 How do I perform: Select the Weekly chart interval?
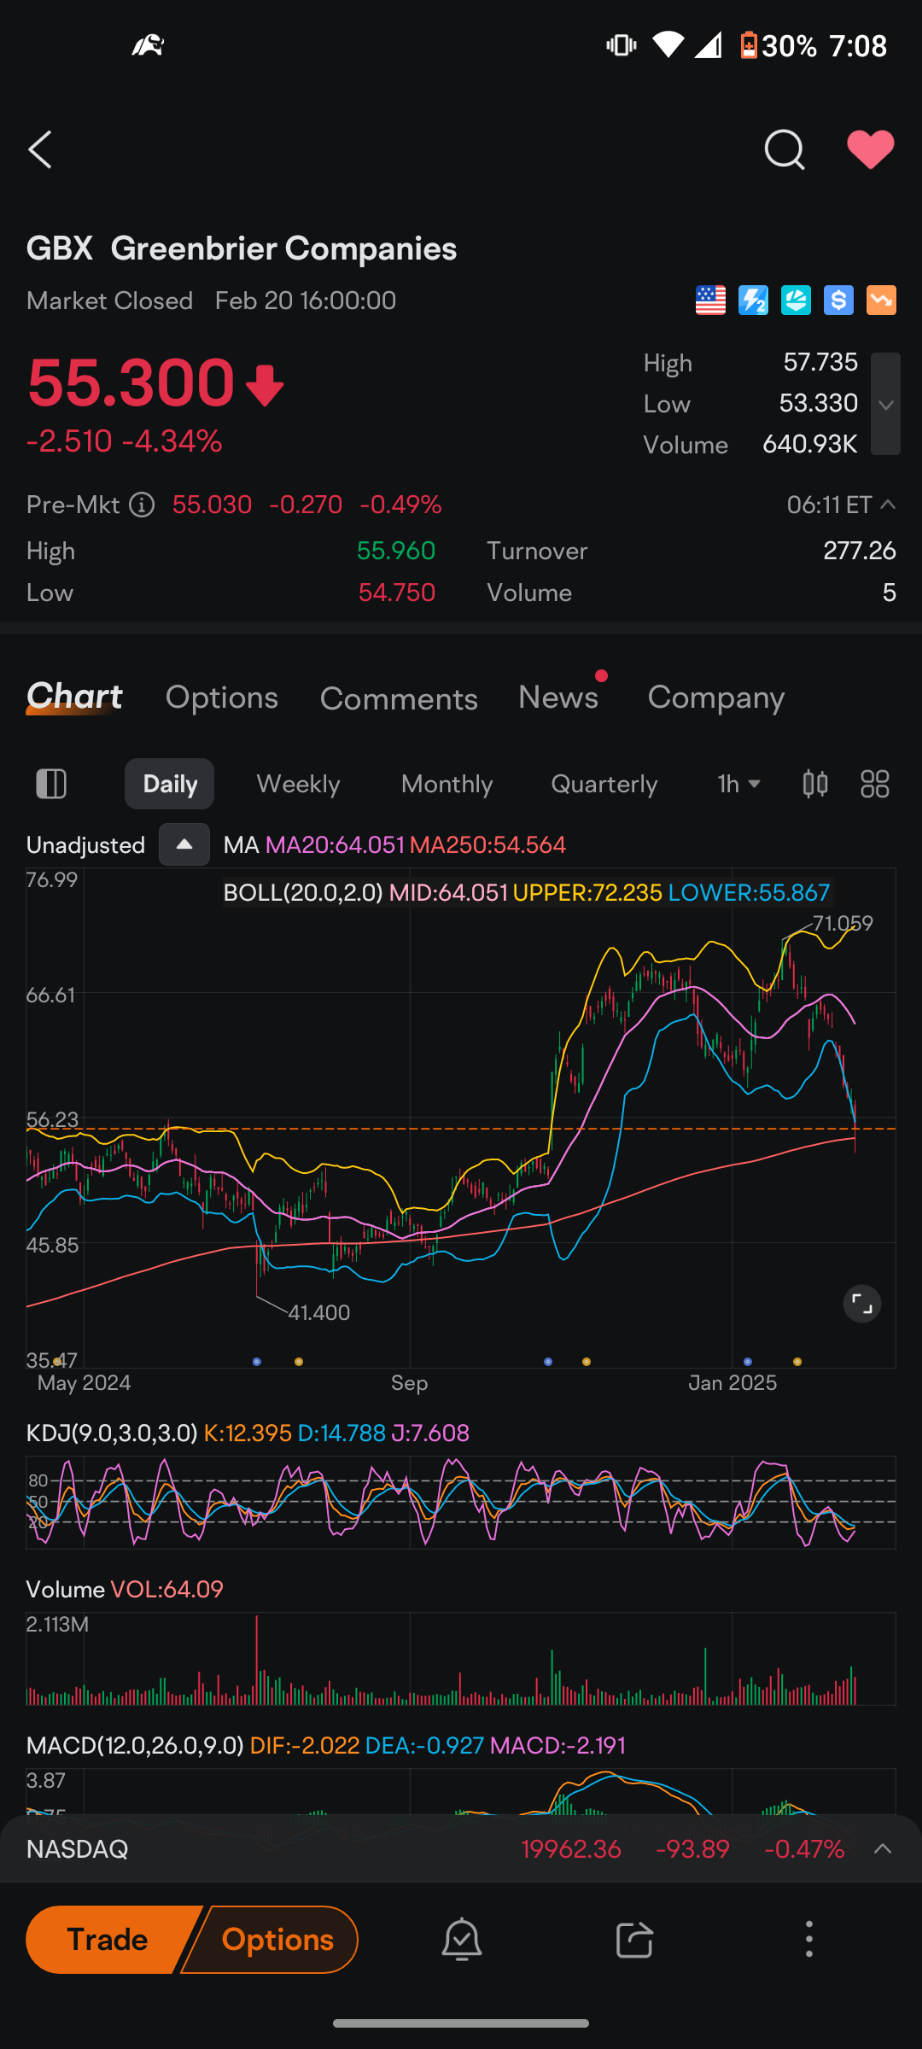tap(298, 784)
